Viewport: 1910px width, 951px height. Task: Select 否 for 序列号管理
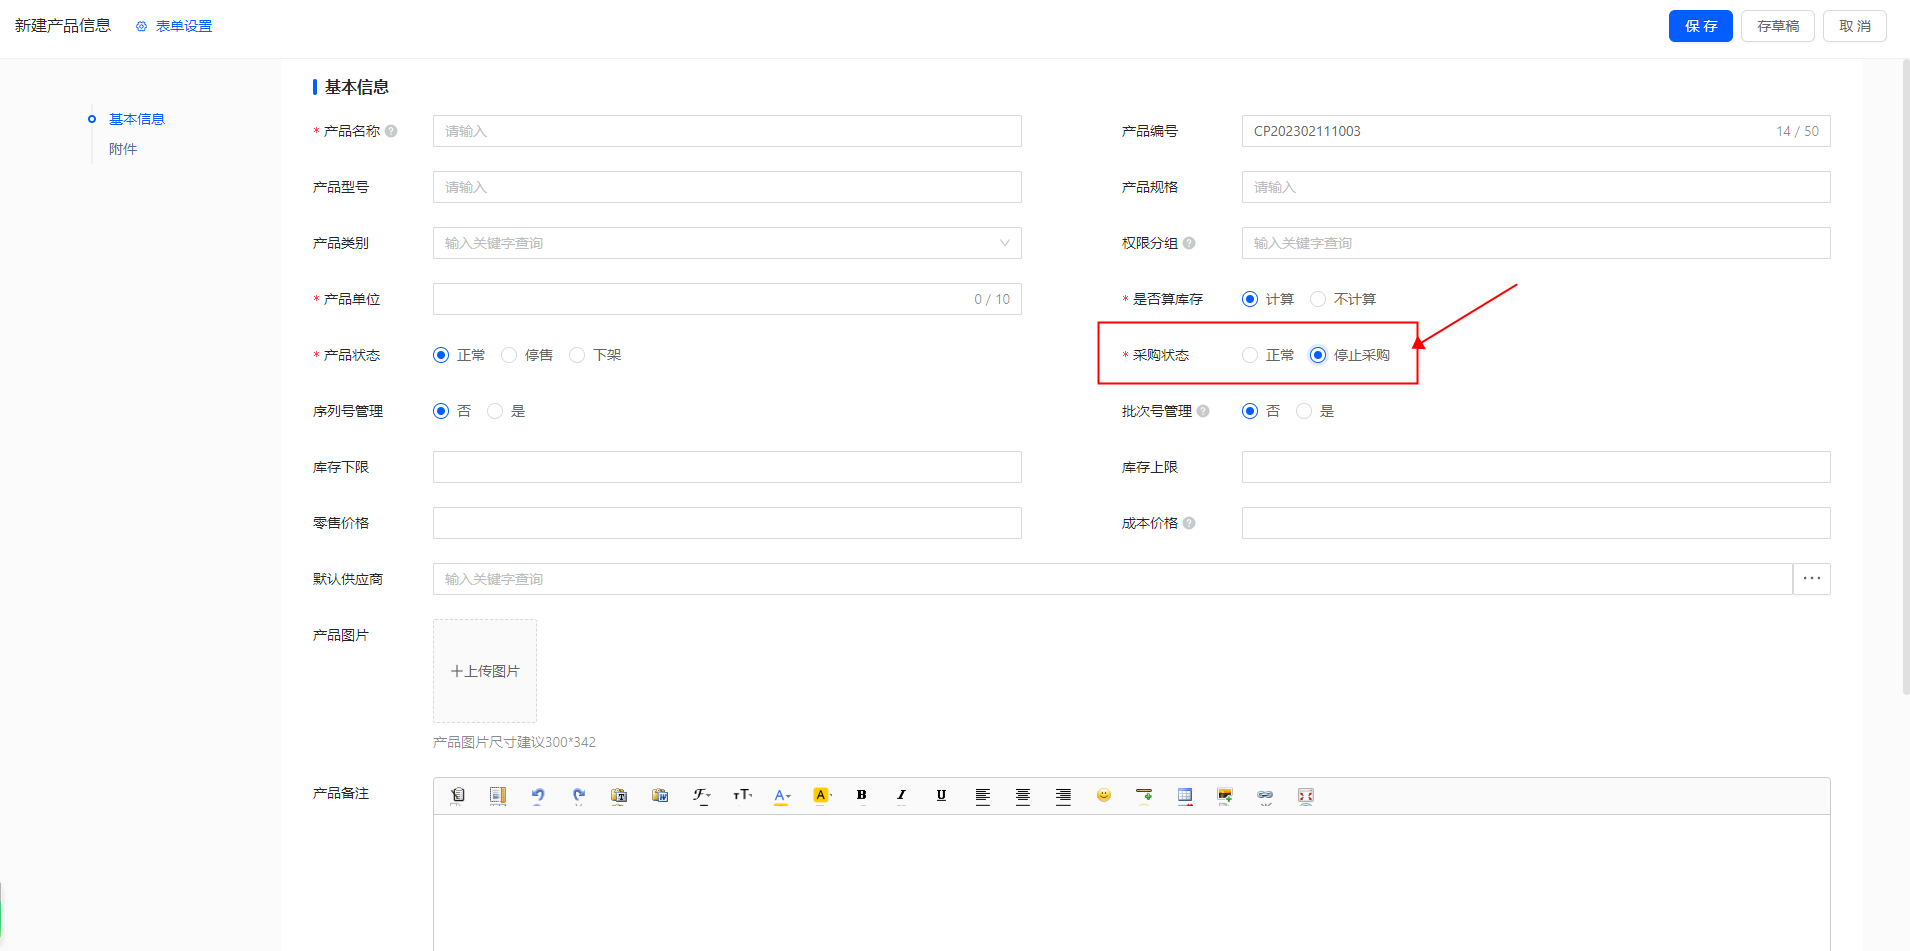point(441,411)
